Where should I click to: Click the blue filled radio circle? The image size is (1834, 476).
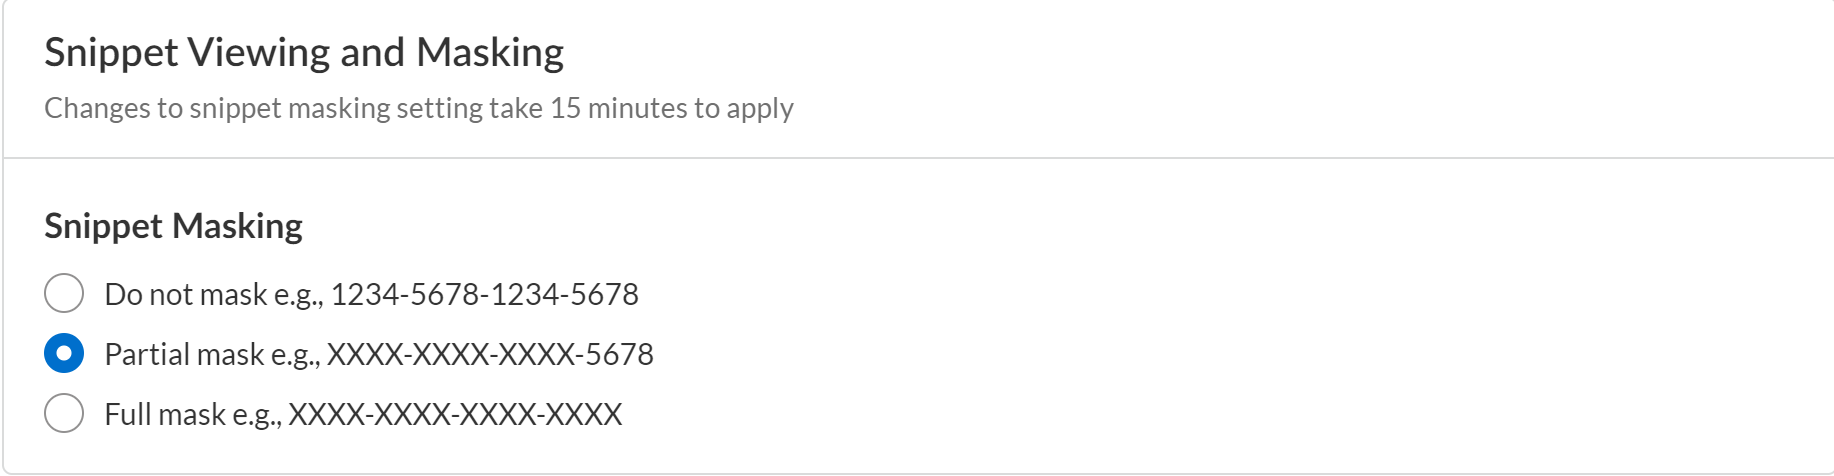point(64,354)
